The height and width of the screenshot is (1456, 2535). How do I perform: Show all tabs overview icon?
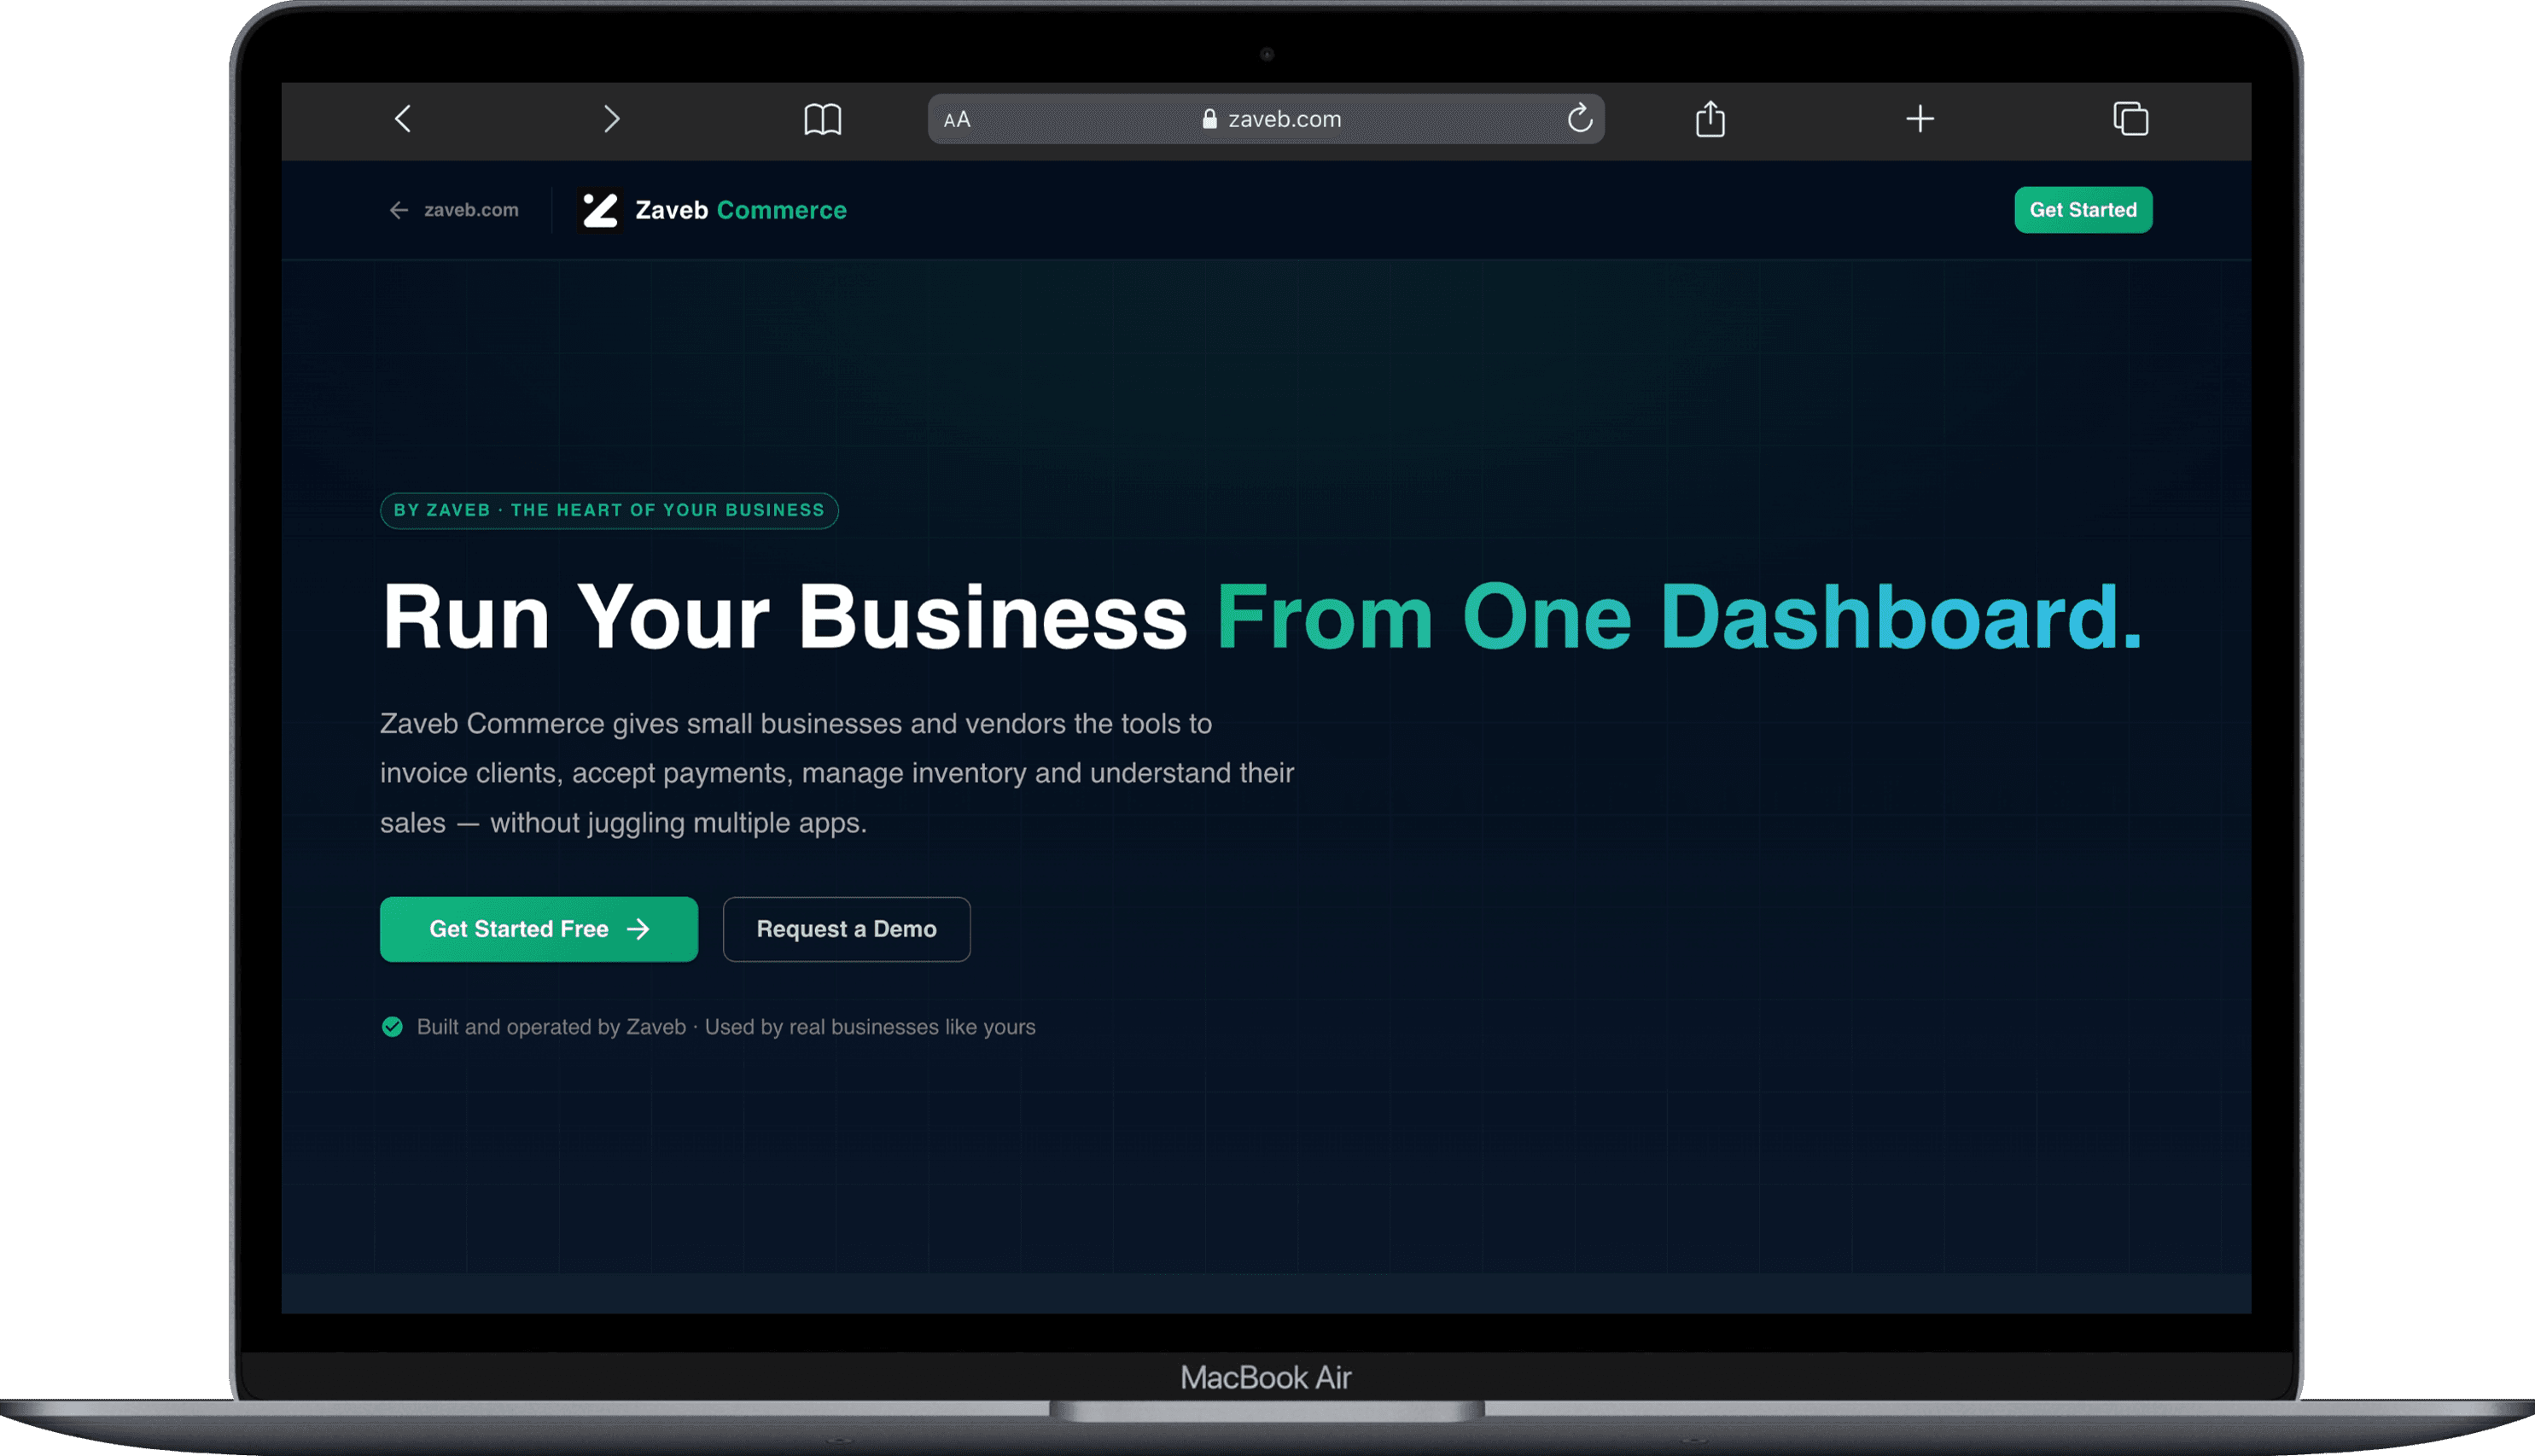[2131, 119]
